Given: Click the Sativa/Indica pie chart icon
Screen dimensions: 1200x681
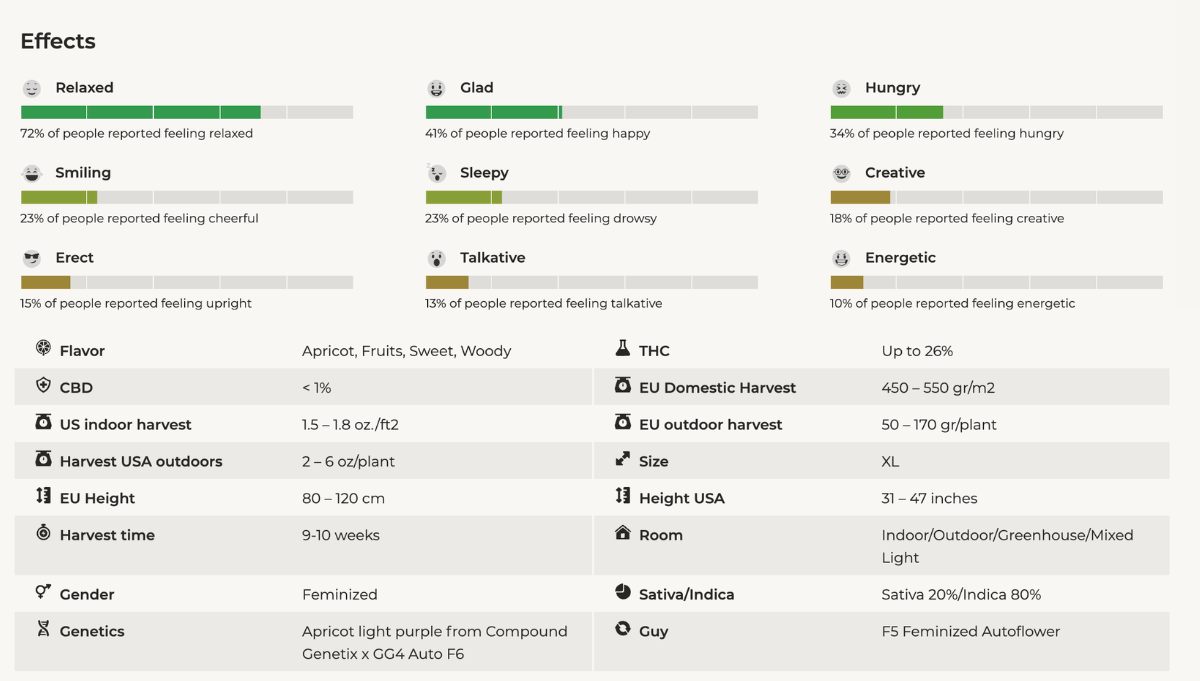Looking at the screenshot, I should coord(622,593).
